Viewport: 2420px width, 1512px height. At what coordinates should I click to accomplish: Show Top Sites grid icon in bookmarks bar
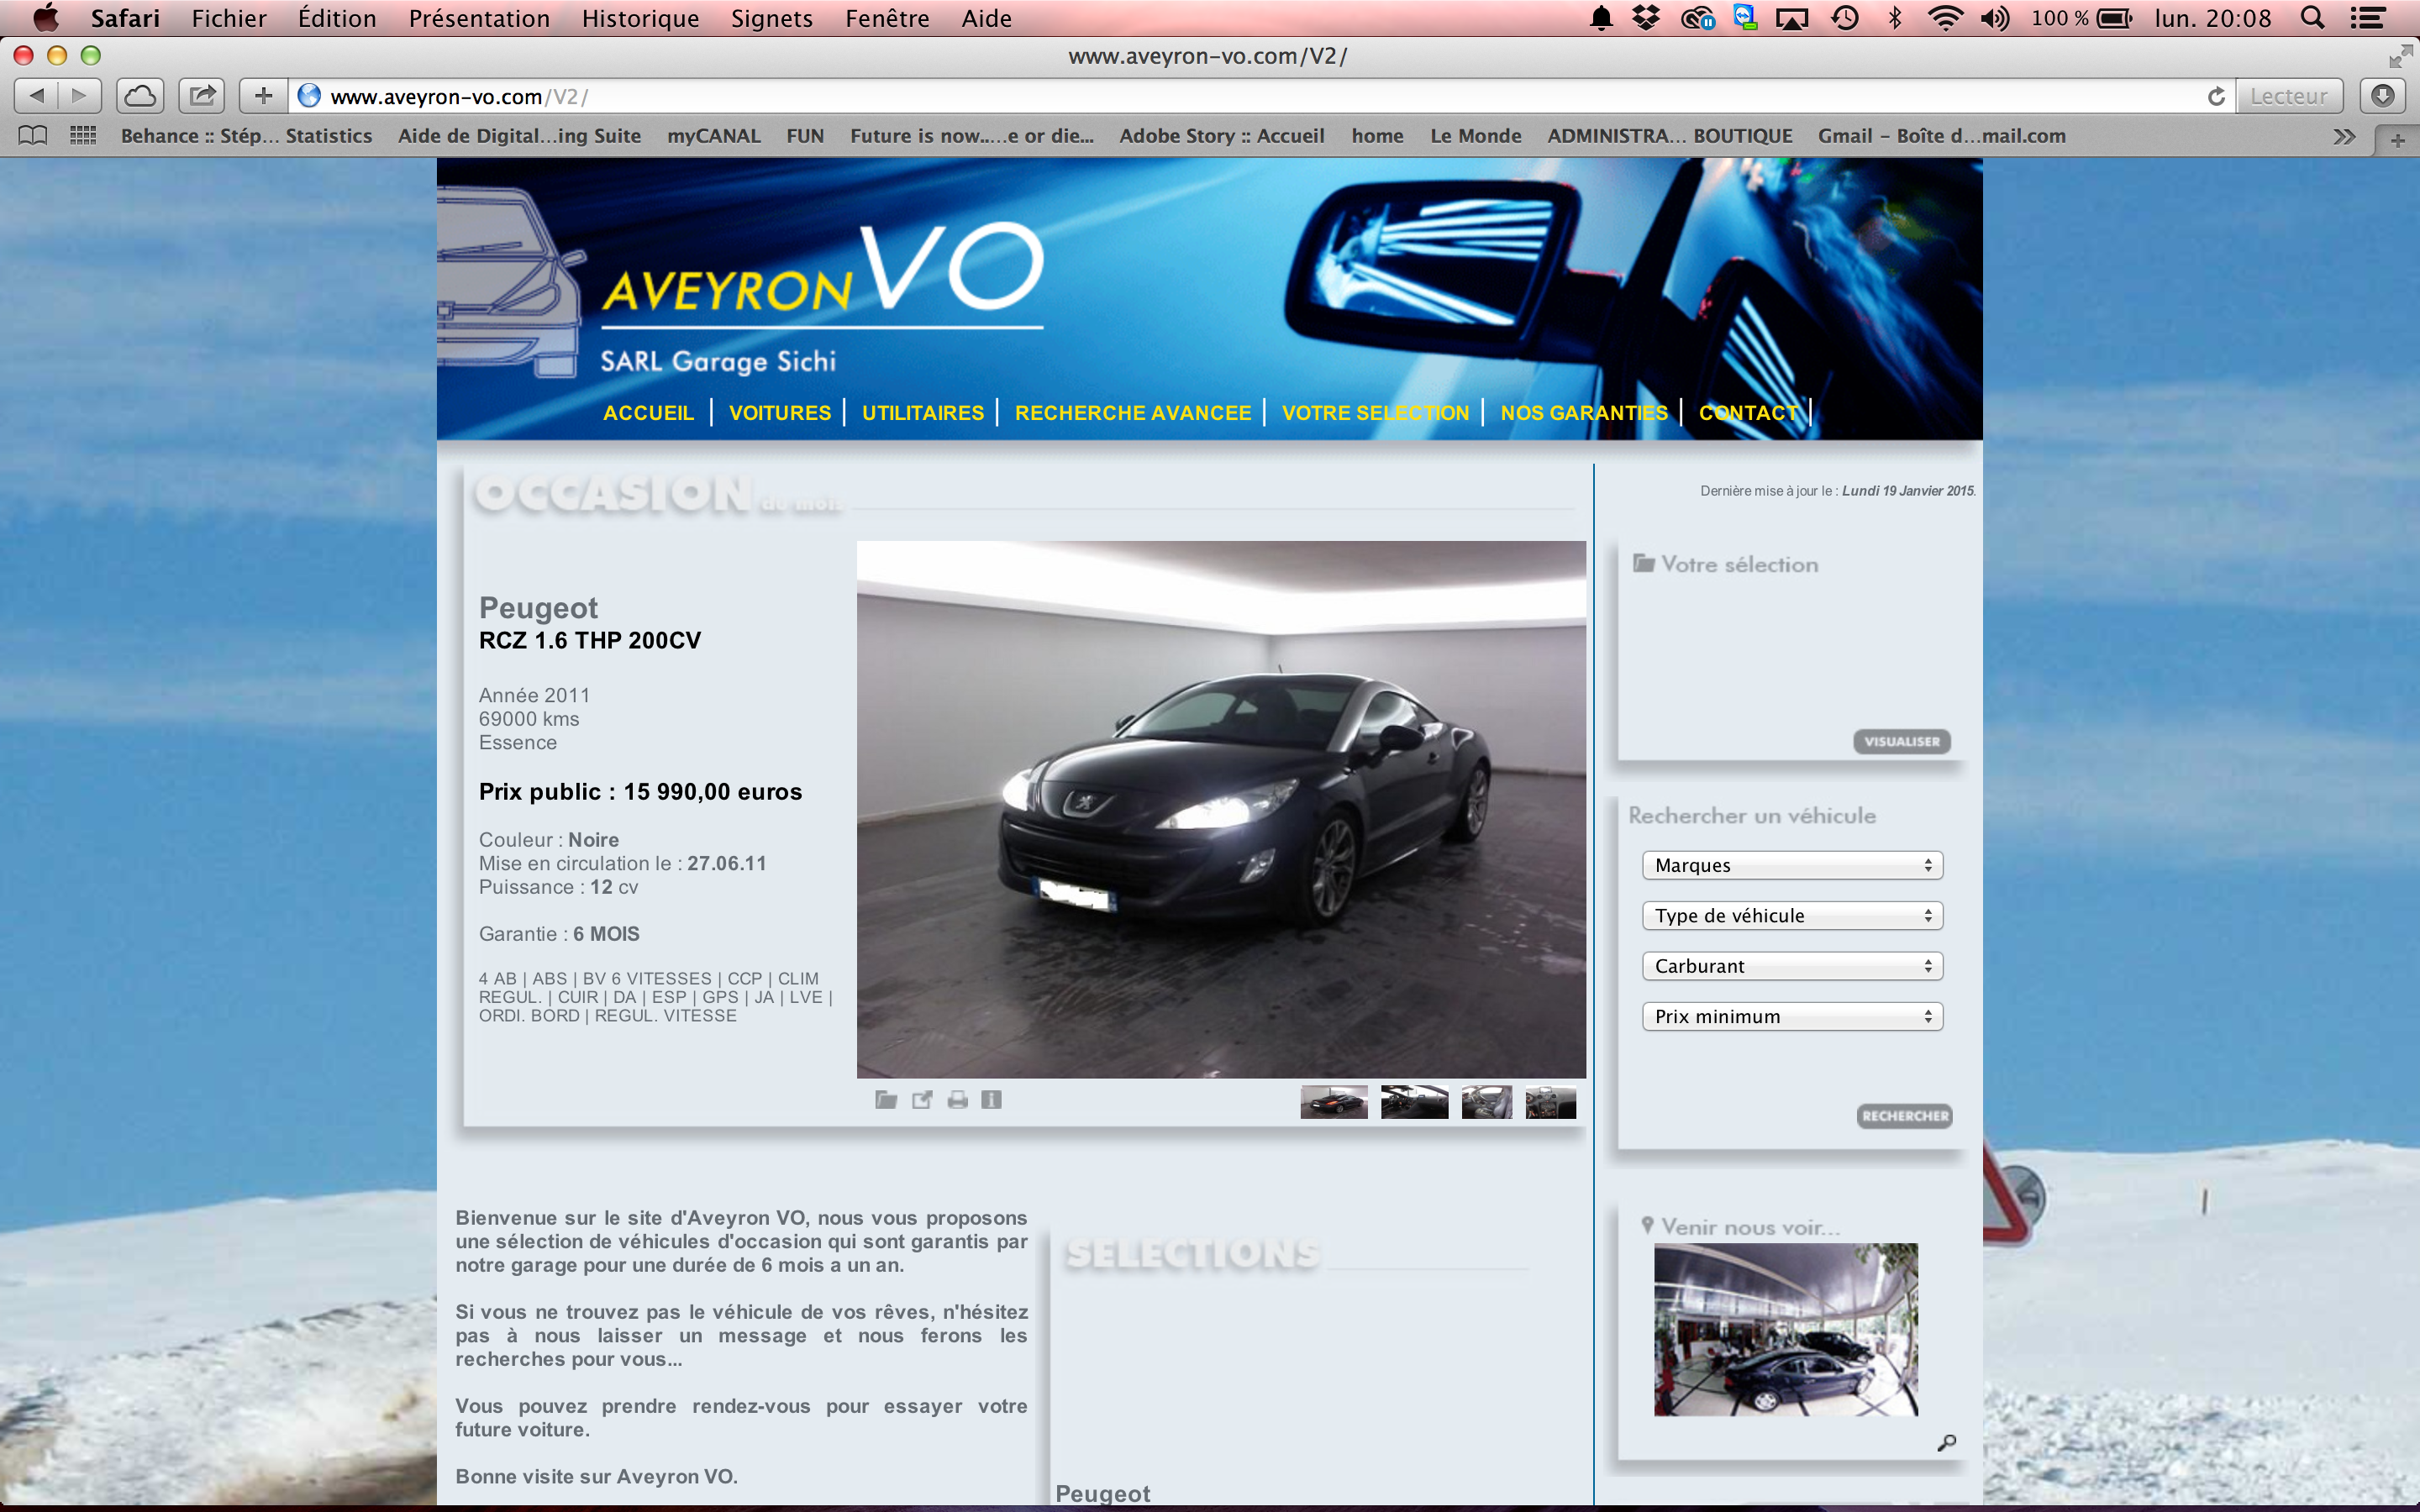tap(83, 136)
